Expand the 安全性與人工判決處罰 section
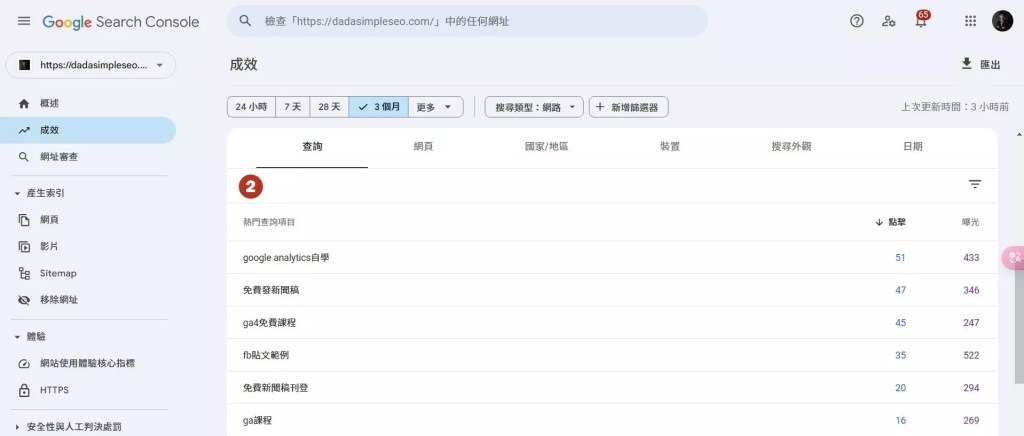 pos(17,428)
